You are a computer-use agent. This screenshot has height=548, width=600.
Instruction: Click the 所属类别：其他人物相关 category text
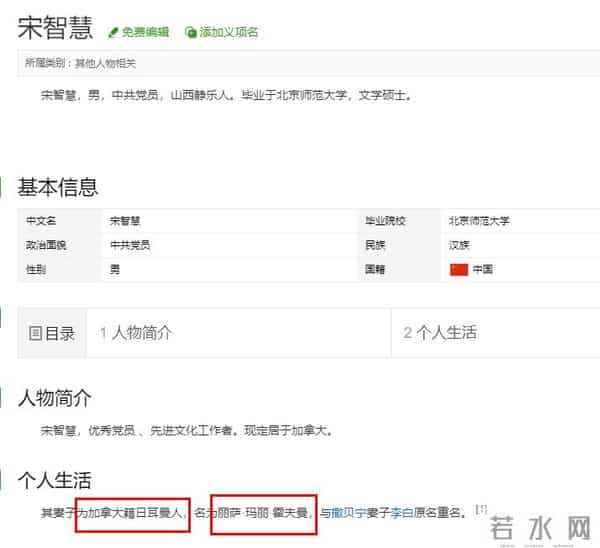pos(80,63)
